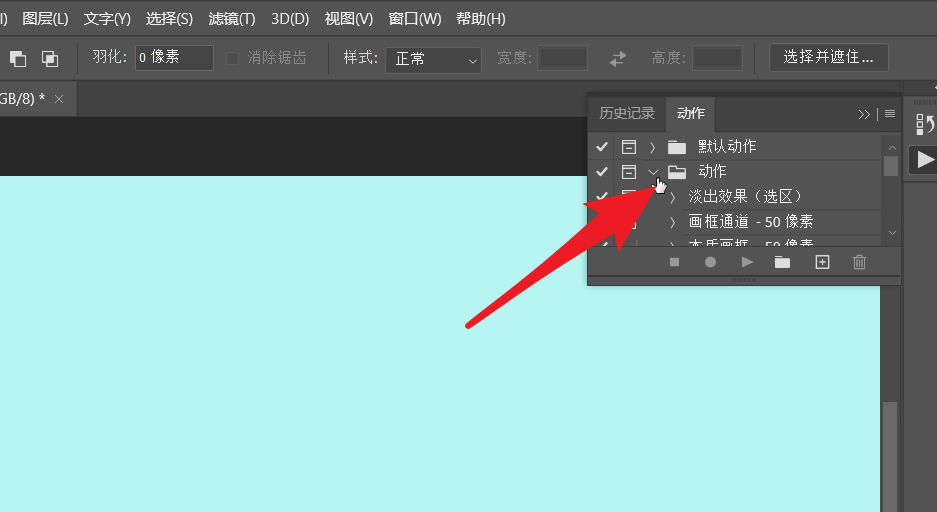Expand the 默认动作 action set
The width and height of the screenshot is (937, 512).
point(653,147)
